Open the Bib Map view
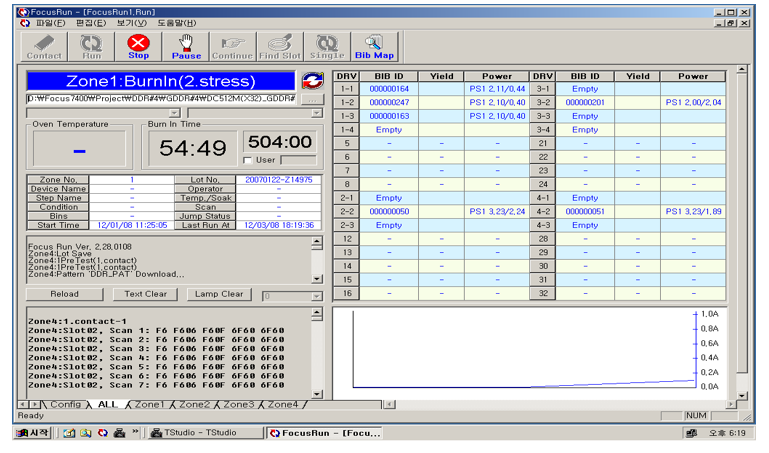This screenshot has width=769, height=453. pyautogui.click(x=374, y=48)
